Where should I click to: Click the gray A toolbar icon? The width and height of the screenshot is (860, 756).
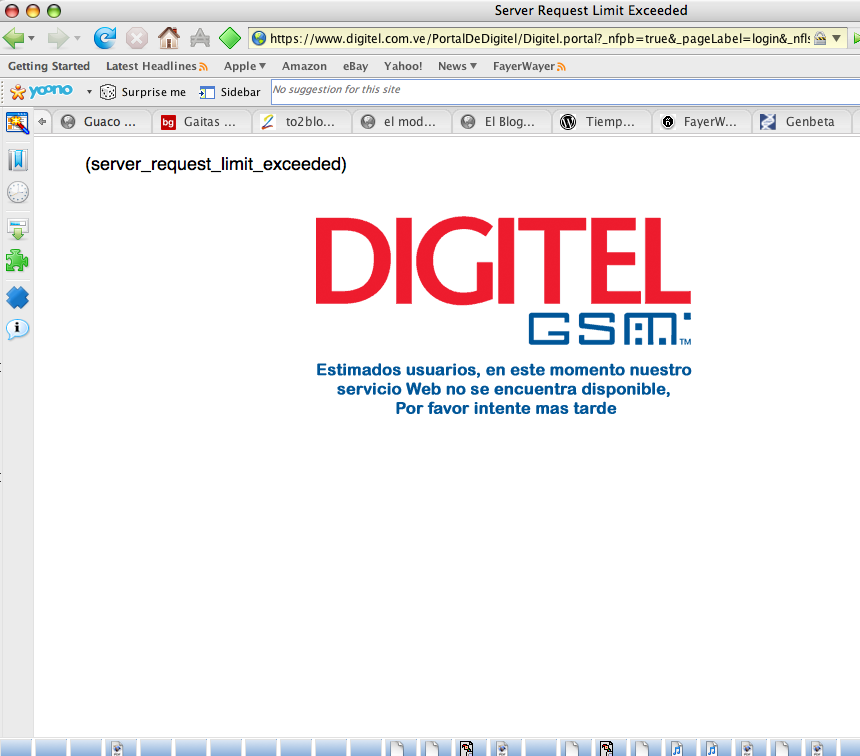tap(200, 38)
